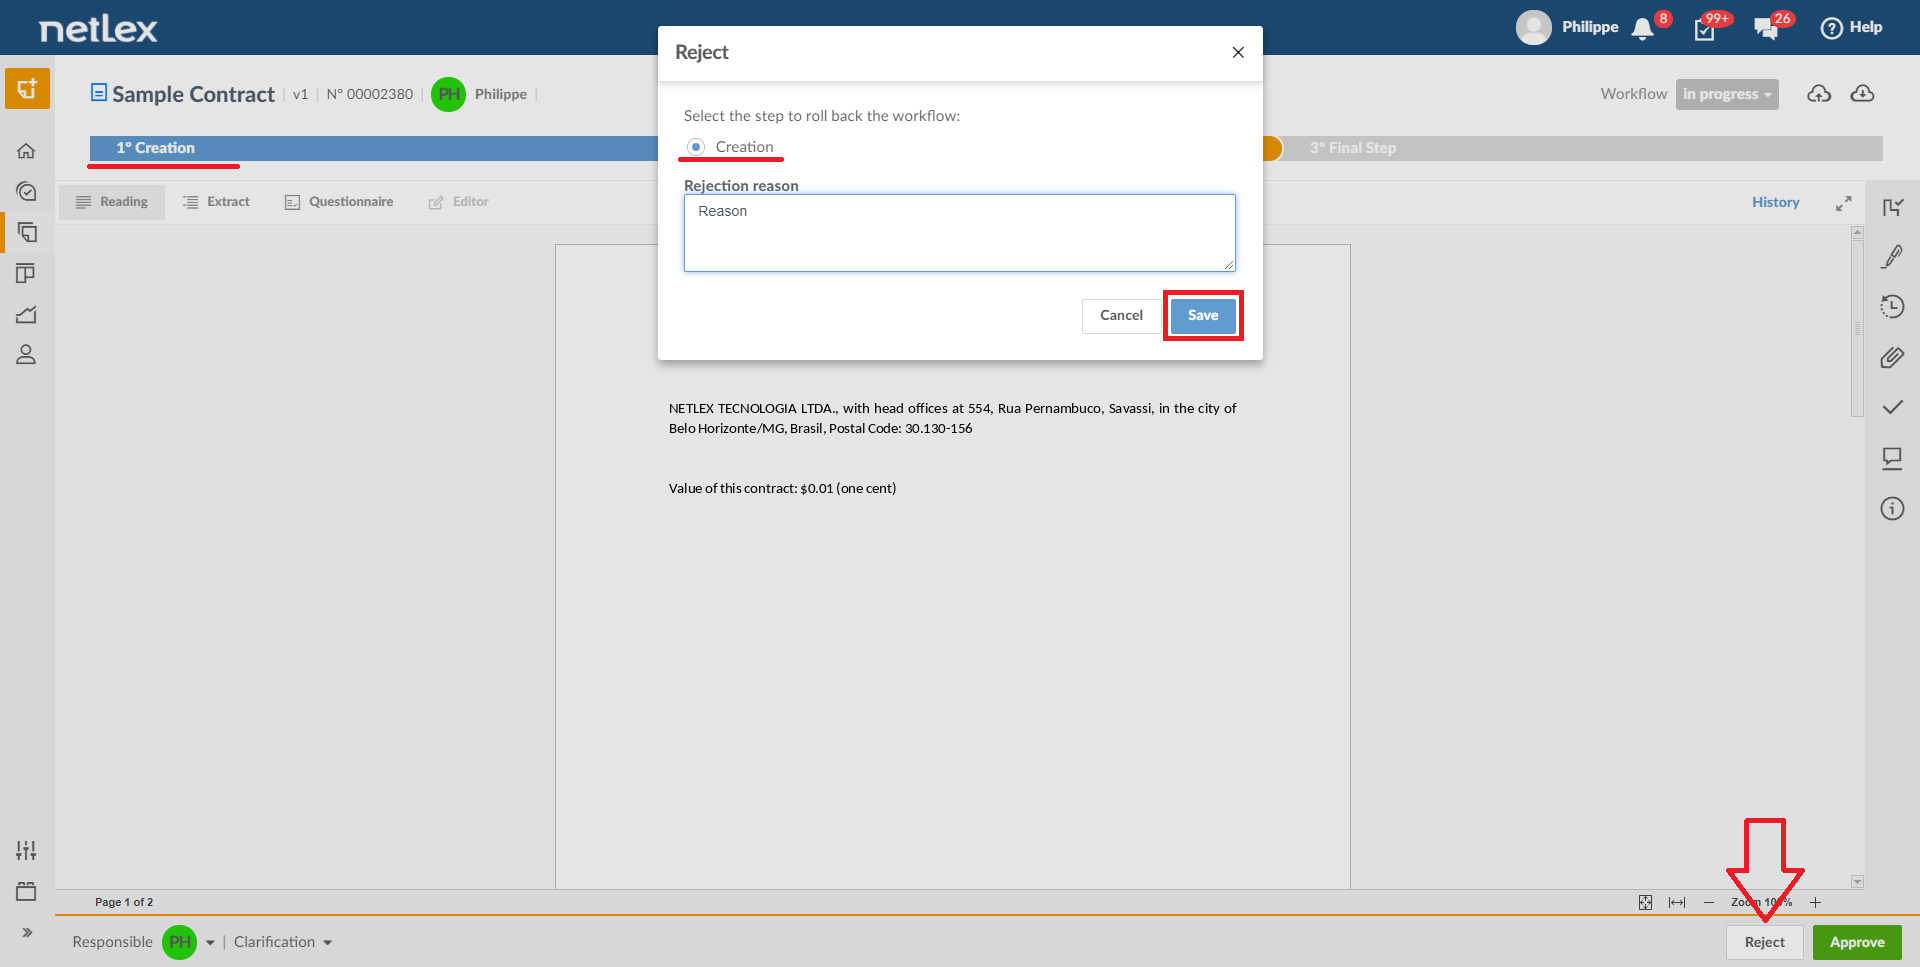Click the workflow flow icon in right panel
The height and width of the screenshot is (967, 1920).
point(1892,207)
